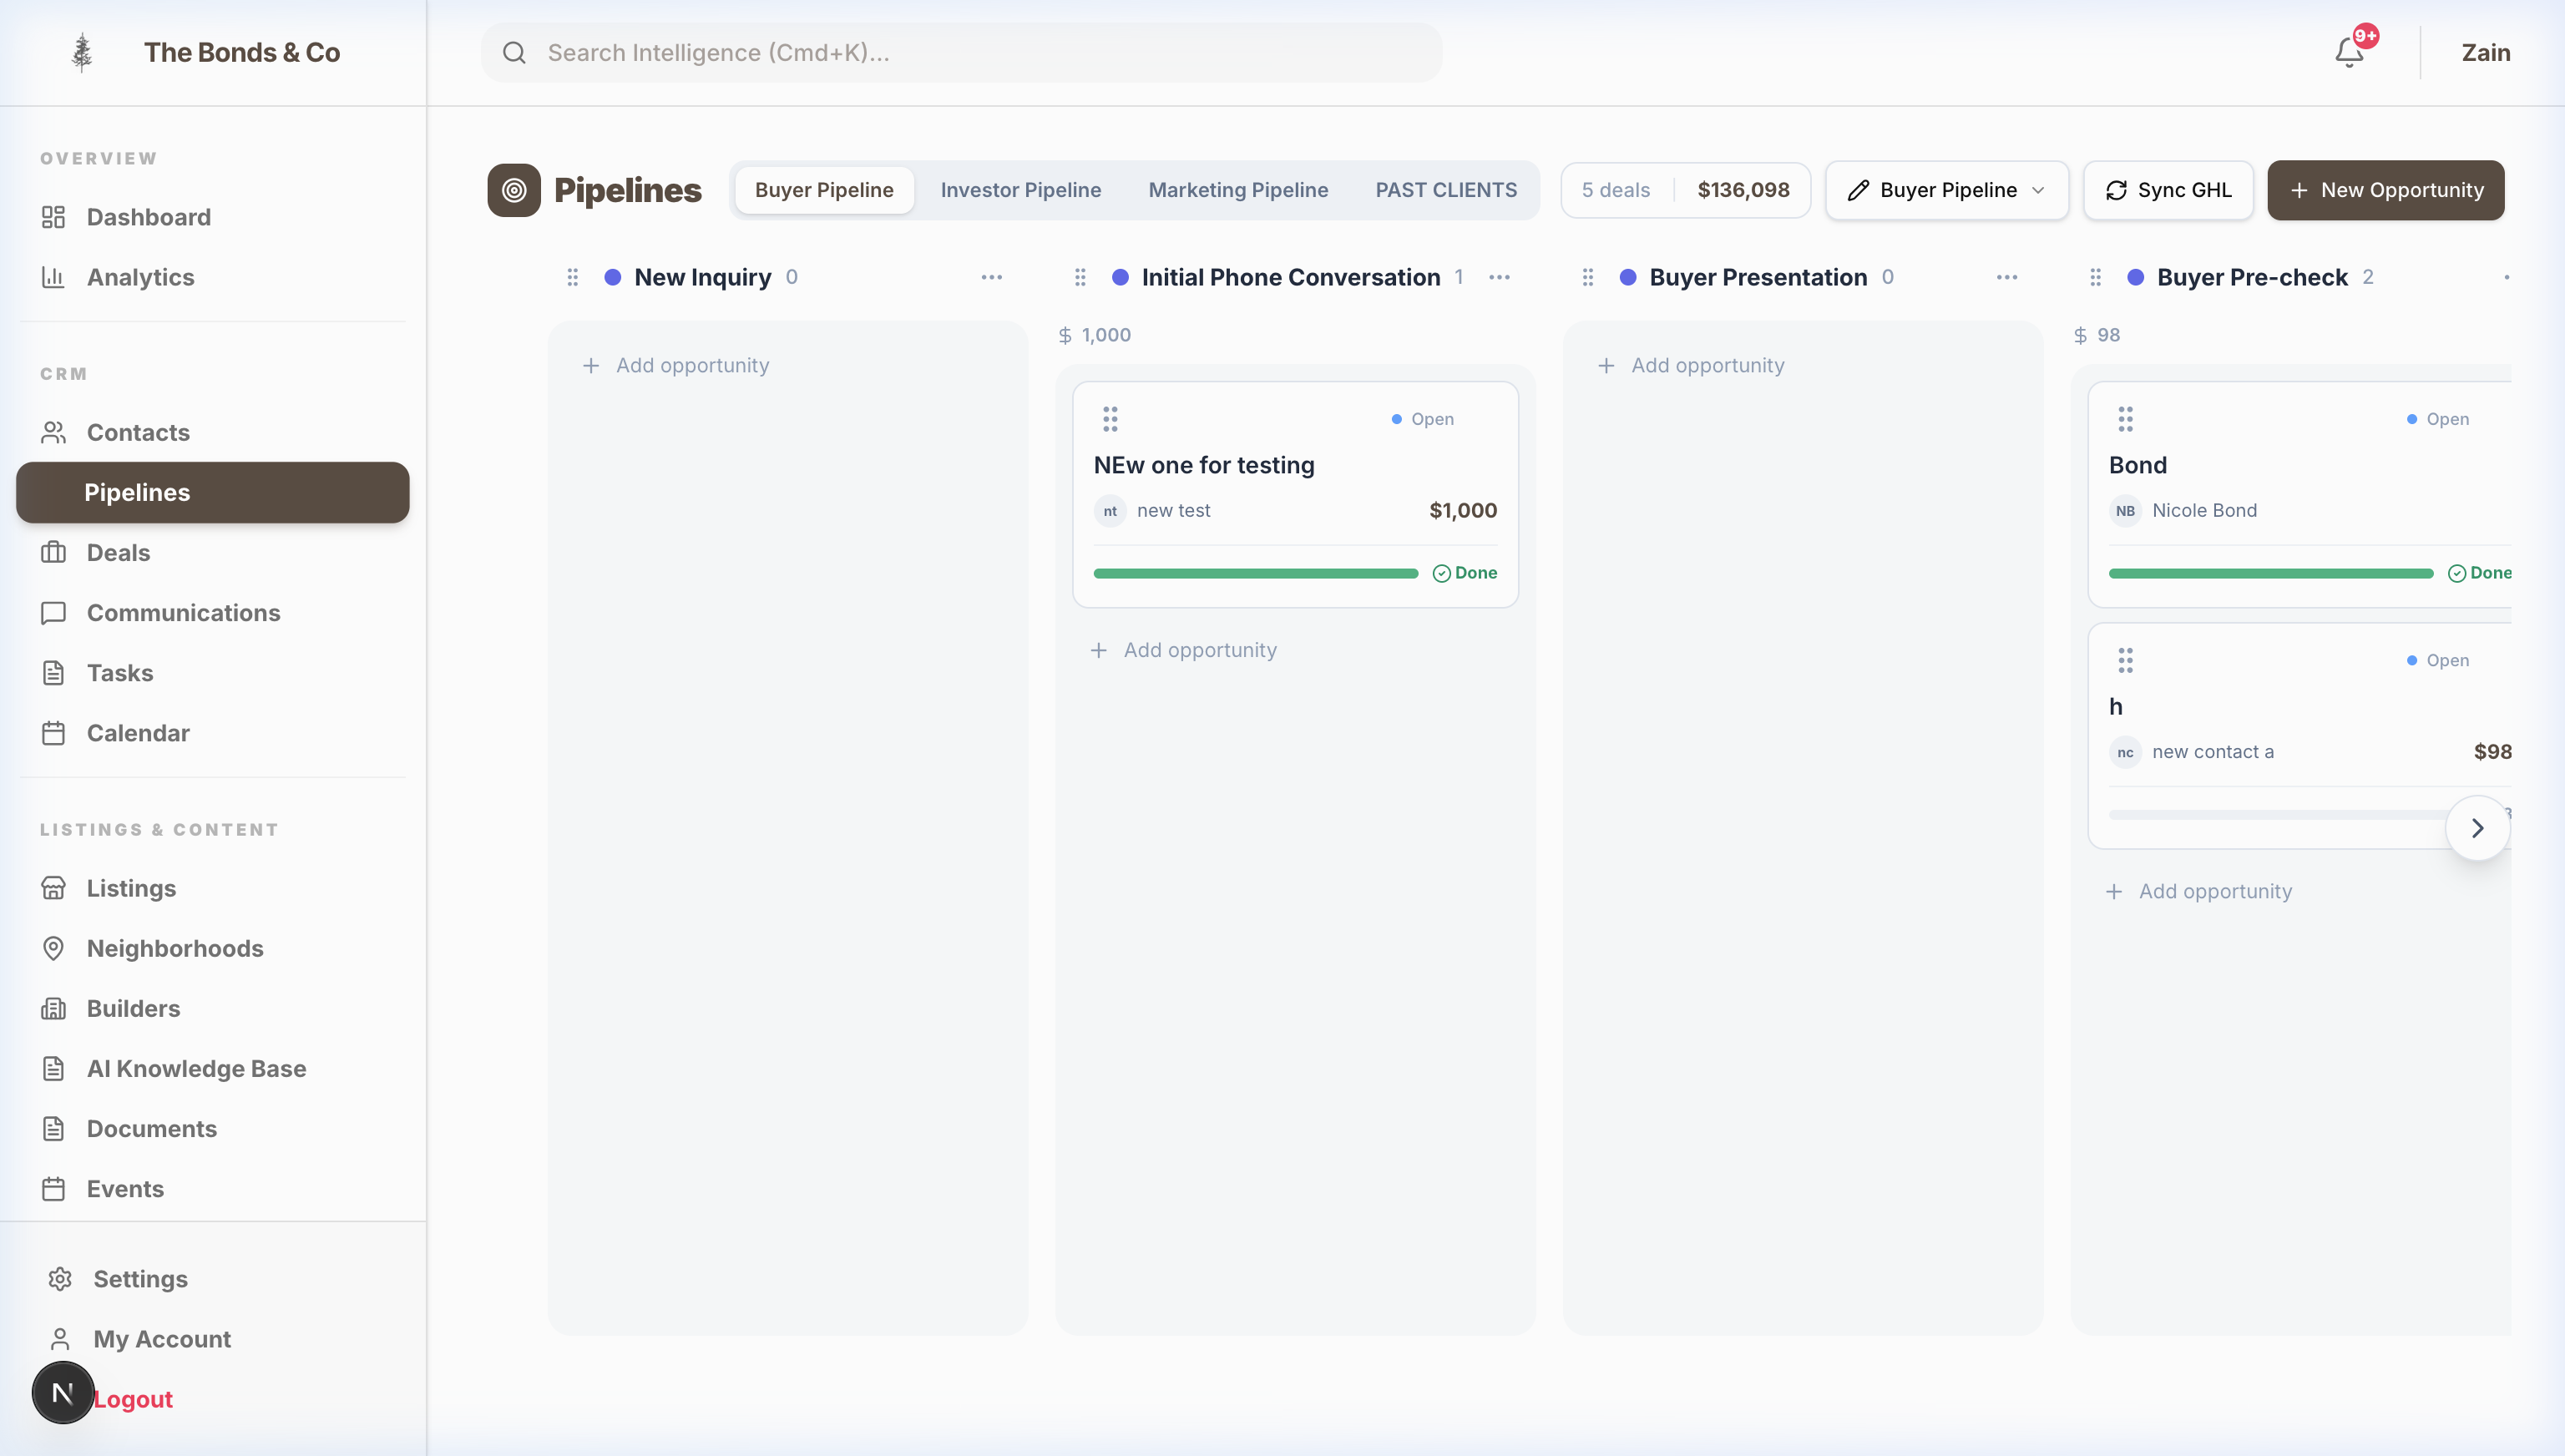This screenshot has height=1456, width=2565.
Task: Click progress bar on NEw one for testing card
Action: point(1256,573)
